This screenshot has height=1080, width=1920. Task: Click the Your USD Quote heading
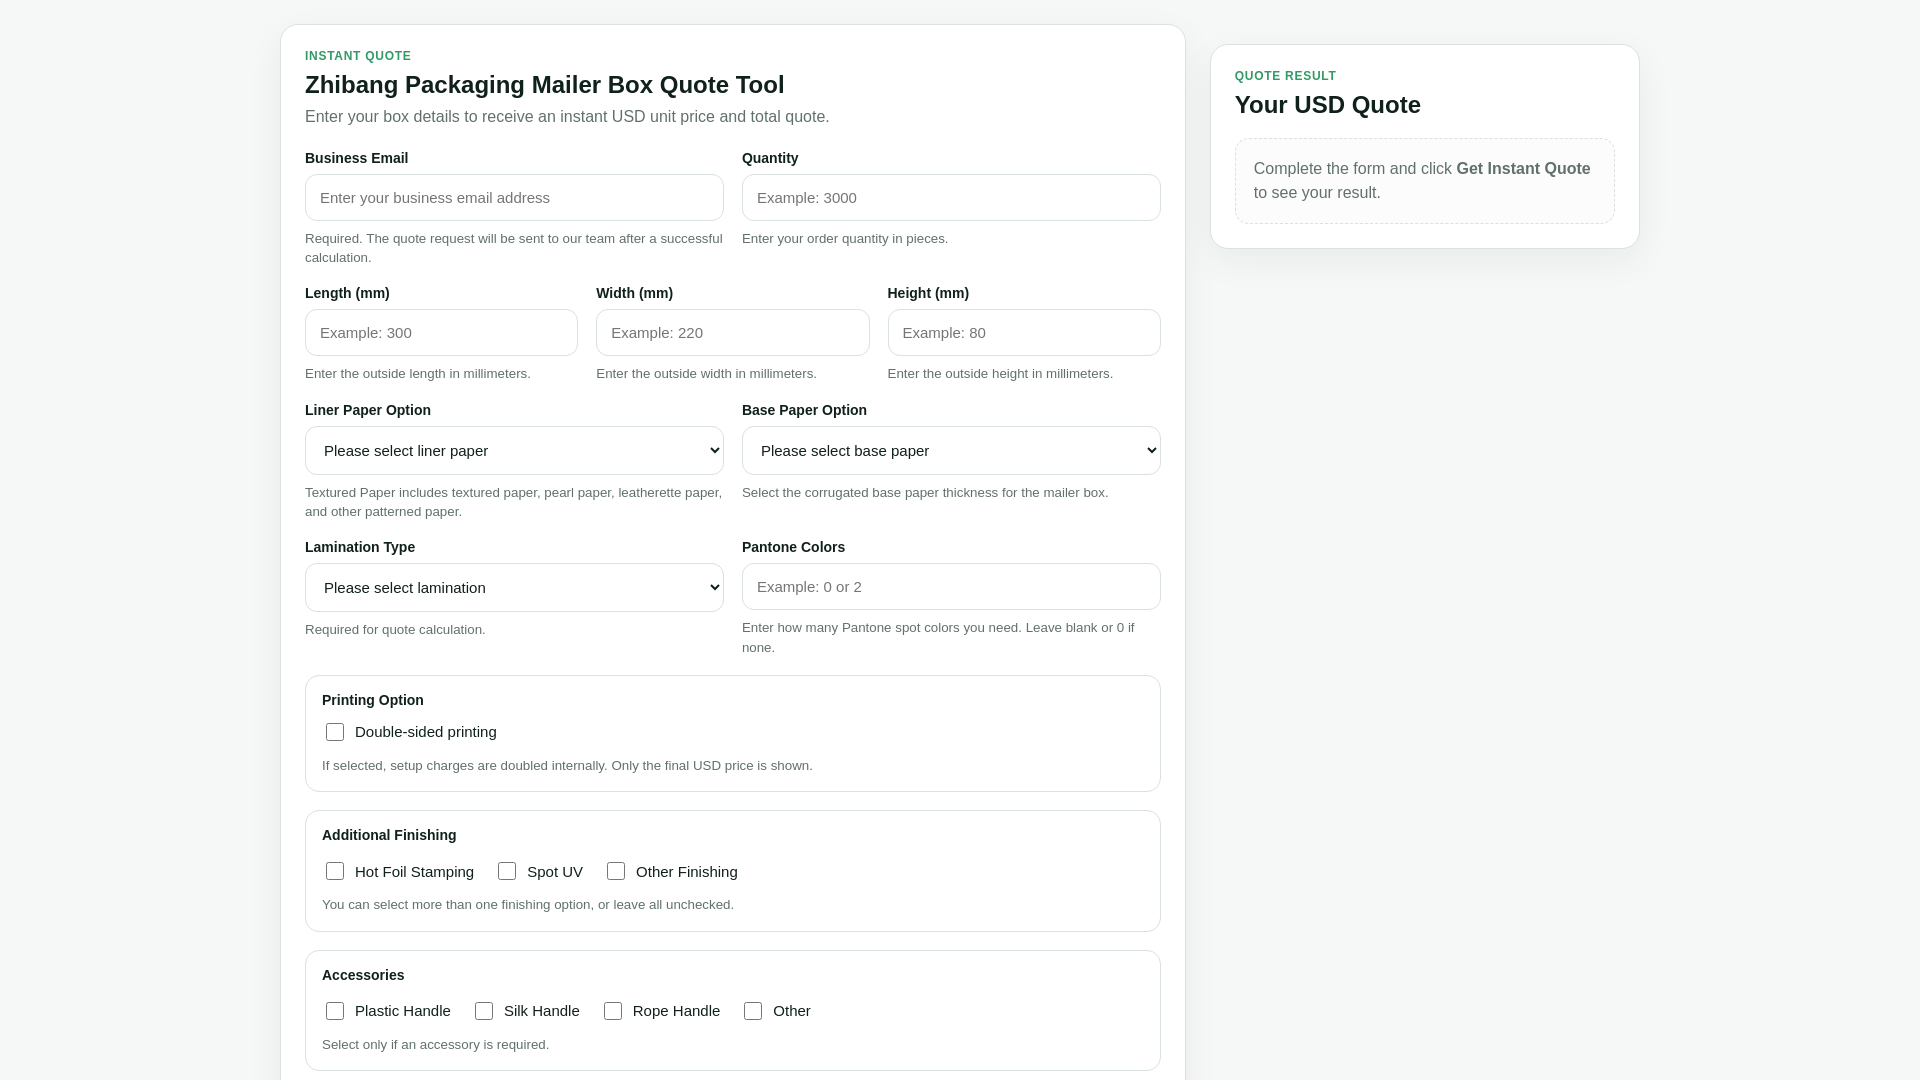pos(1328,105)
